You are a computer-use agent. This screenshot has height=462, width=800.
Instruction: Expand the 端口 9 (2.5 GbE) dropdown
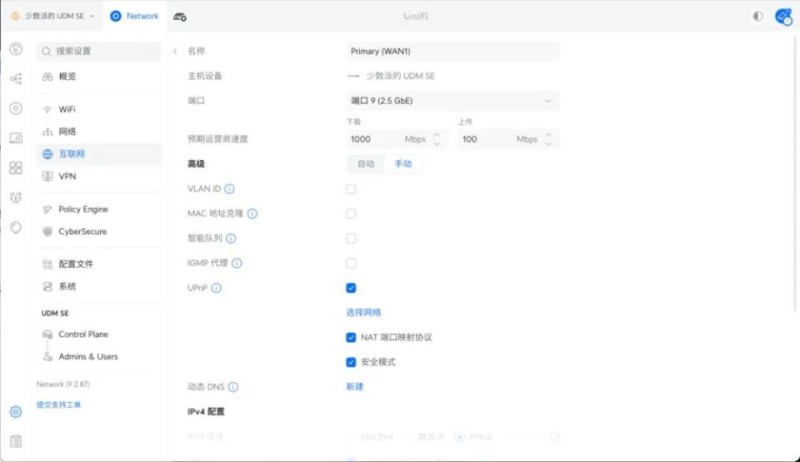pyautogui.click(x=452, y=101)
